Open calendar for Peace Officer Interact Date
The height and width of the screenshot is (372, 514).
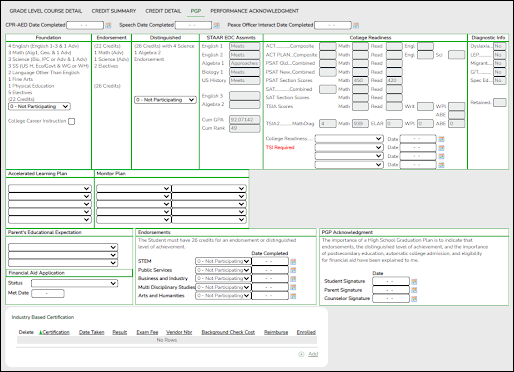[356, 25]
